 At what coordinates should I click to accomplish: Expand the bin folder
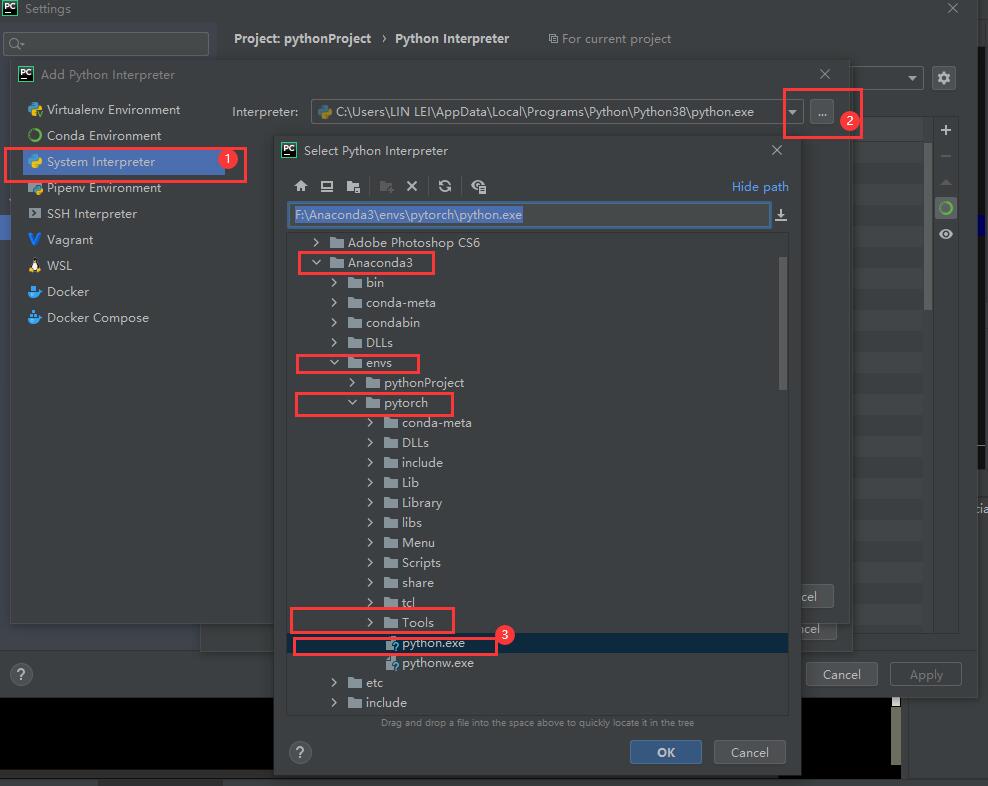coord(335,282)
